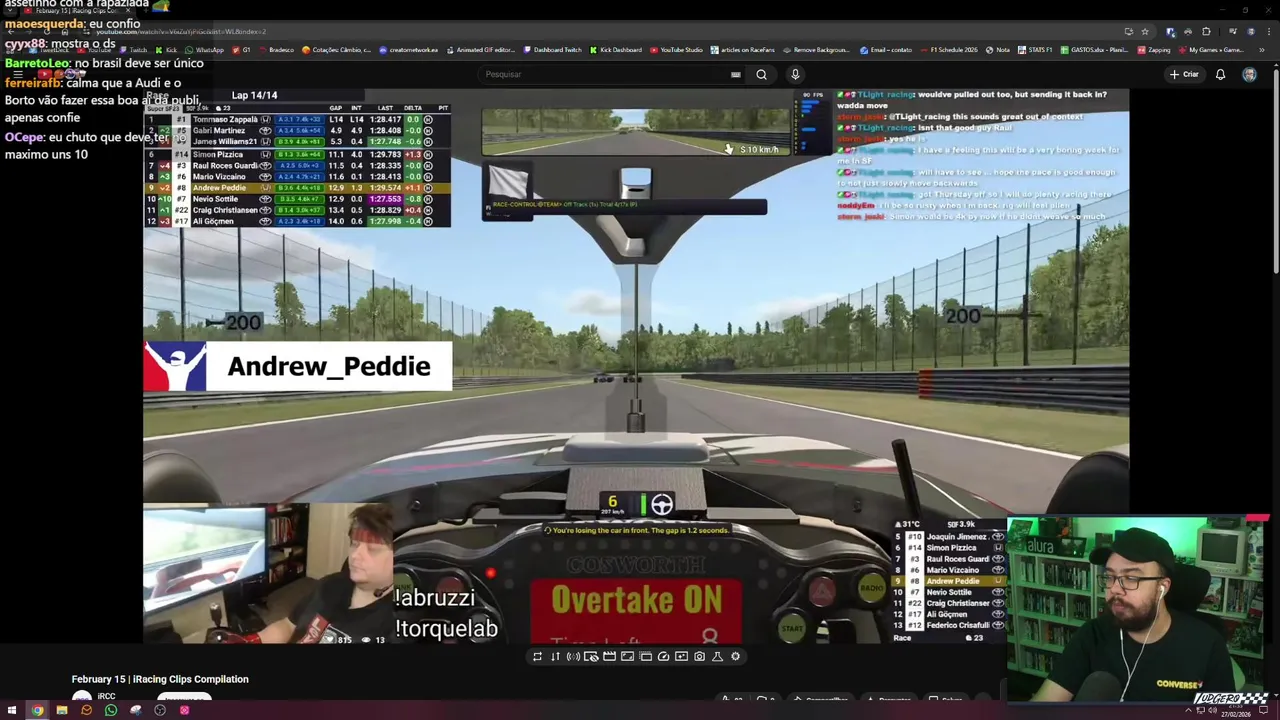
Task: Open the G1 bookmark
Action: click(240, 50)
